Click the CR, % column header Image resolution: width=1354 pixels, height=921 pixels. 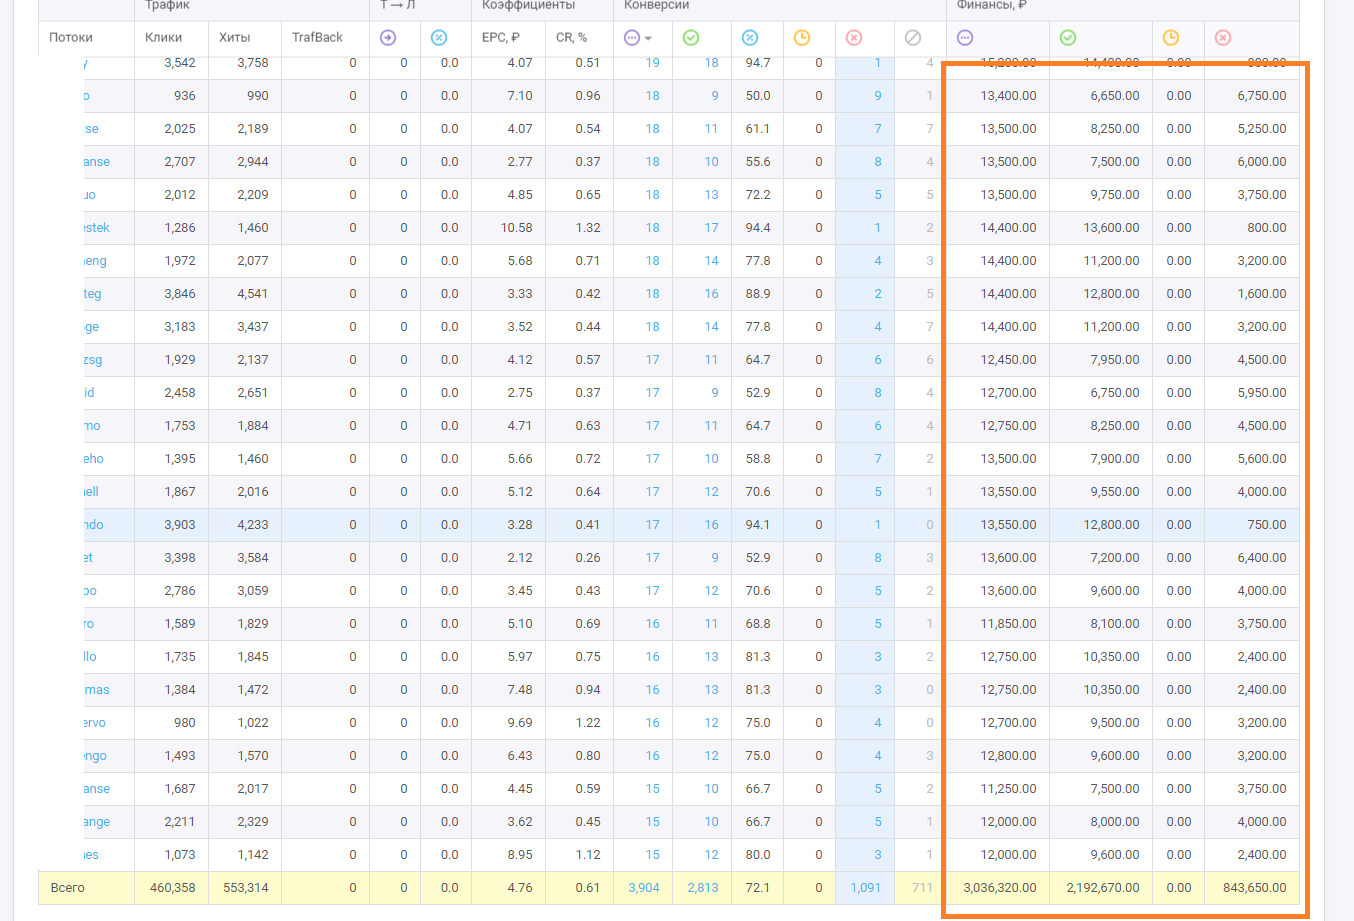(x=571, y=38)
